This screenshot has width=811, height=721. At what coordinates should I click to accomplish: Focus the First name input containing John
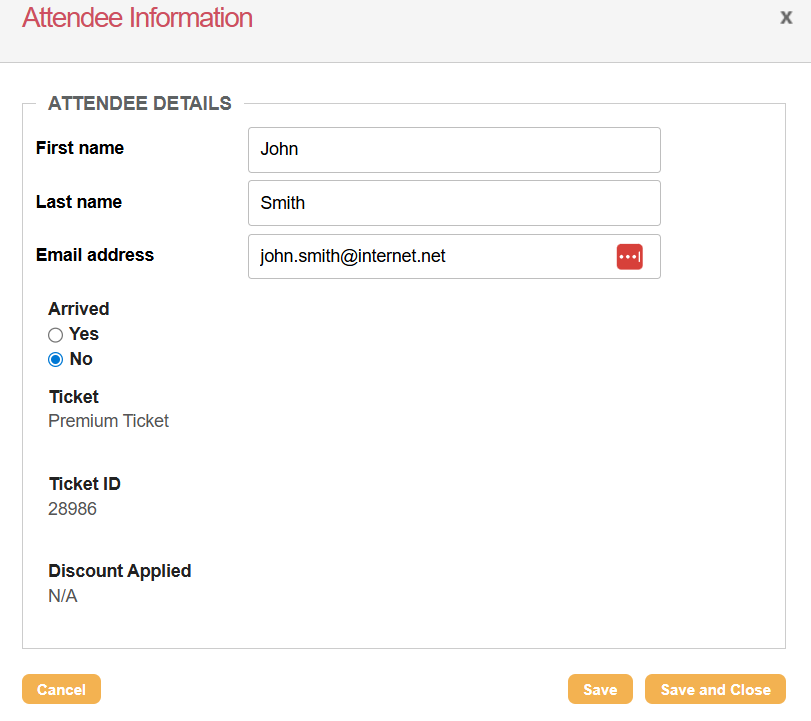pyautogui.click(x=454, y=150)
